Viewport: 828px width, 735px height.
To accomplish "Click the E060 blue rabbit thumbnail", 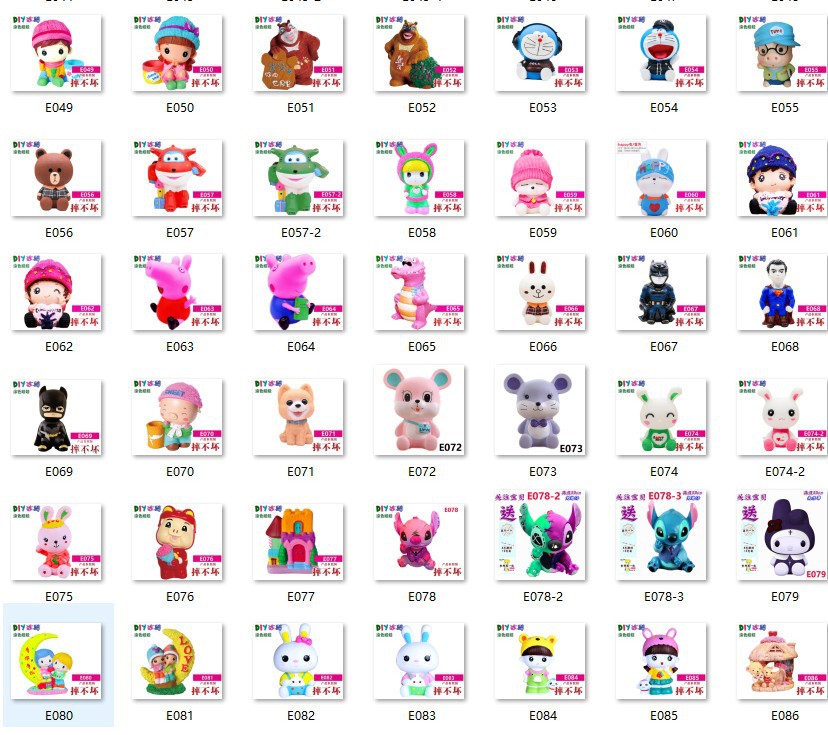I will (x=661, y=178).
